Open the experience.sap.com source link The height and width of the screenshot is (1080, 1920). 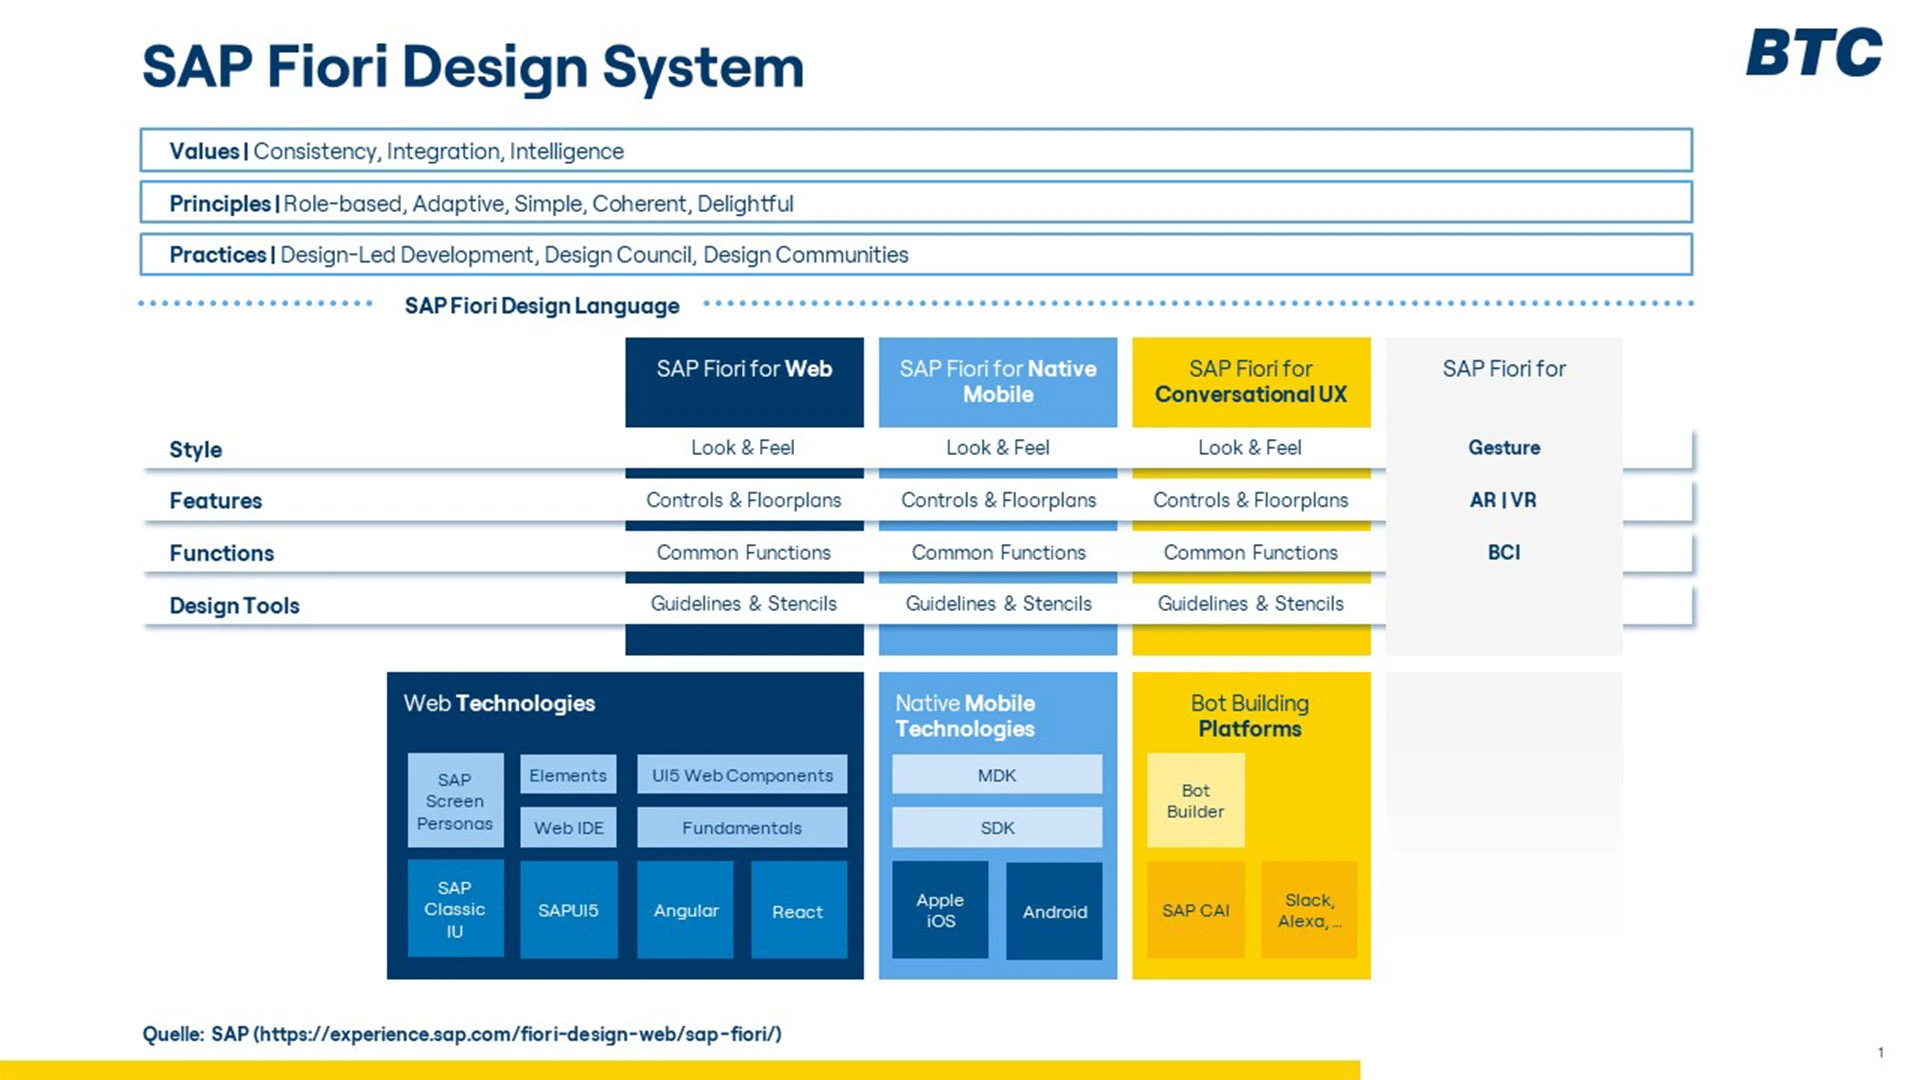click(517, 1033)
